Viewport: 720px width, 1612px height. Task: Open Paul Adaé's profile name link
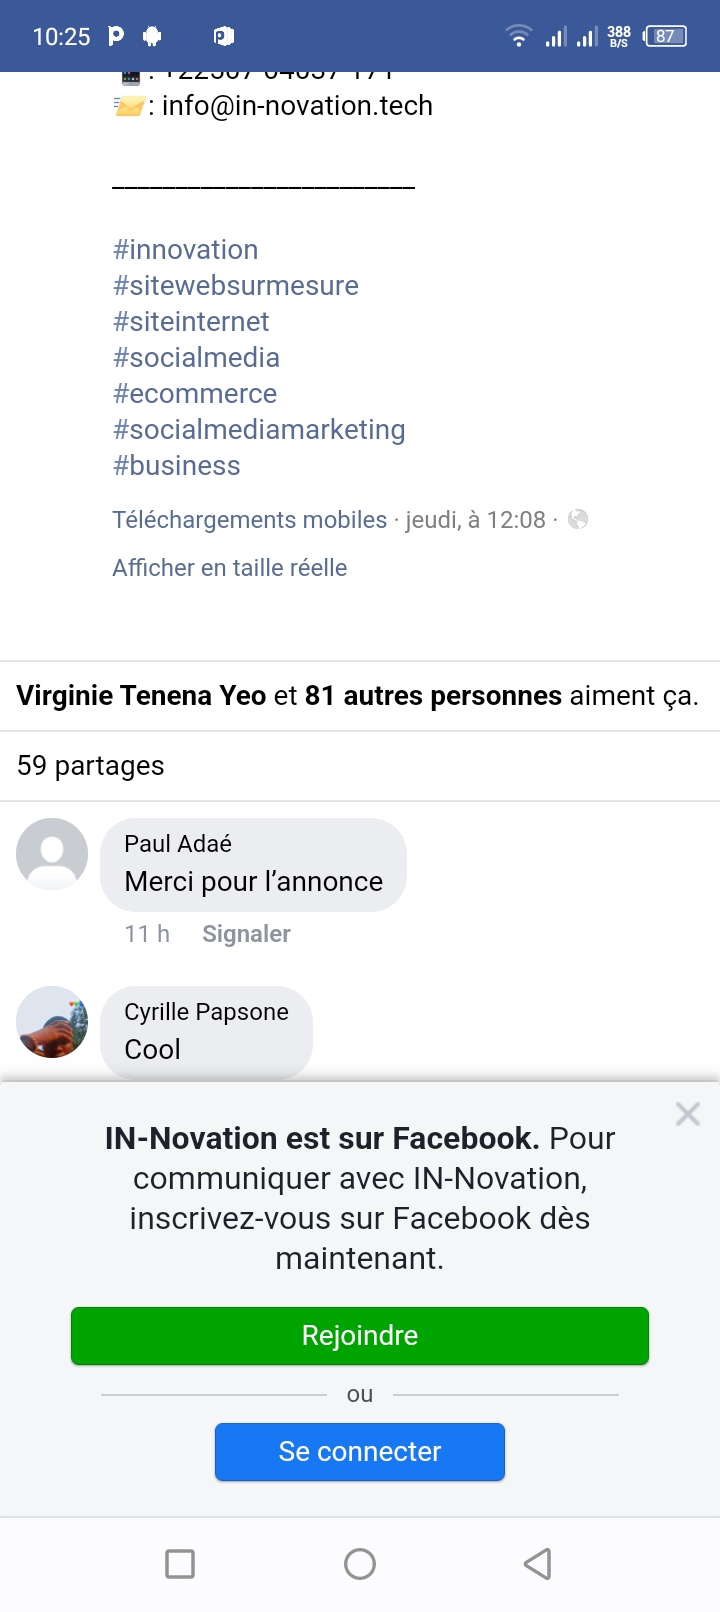178,844
